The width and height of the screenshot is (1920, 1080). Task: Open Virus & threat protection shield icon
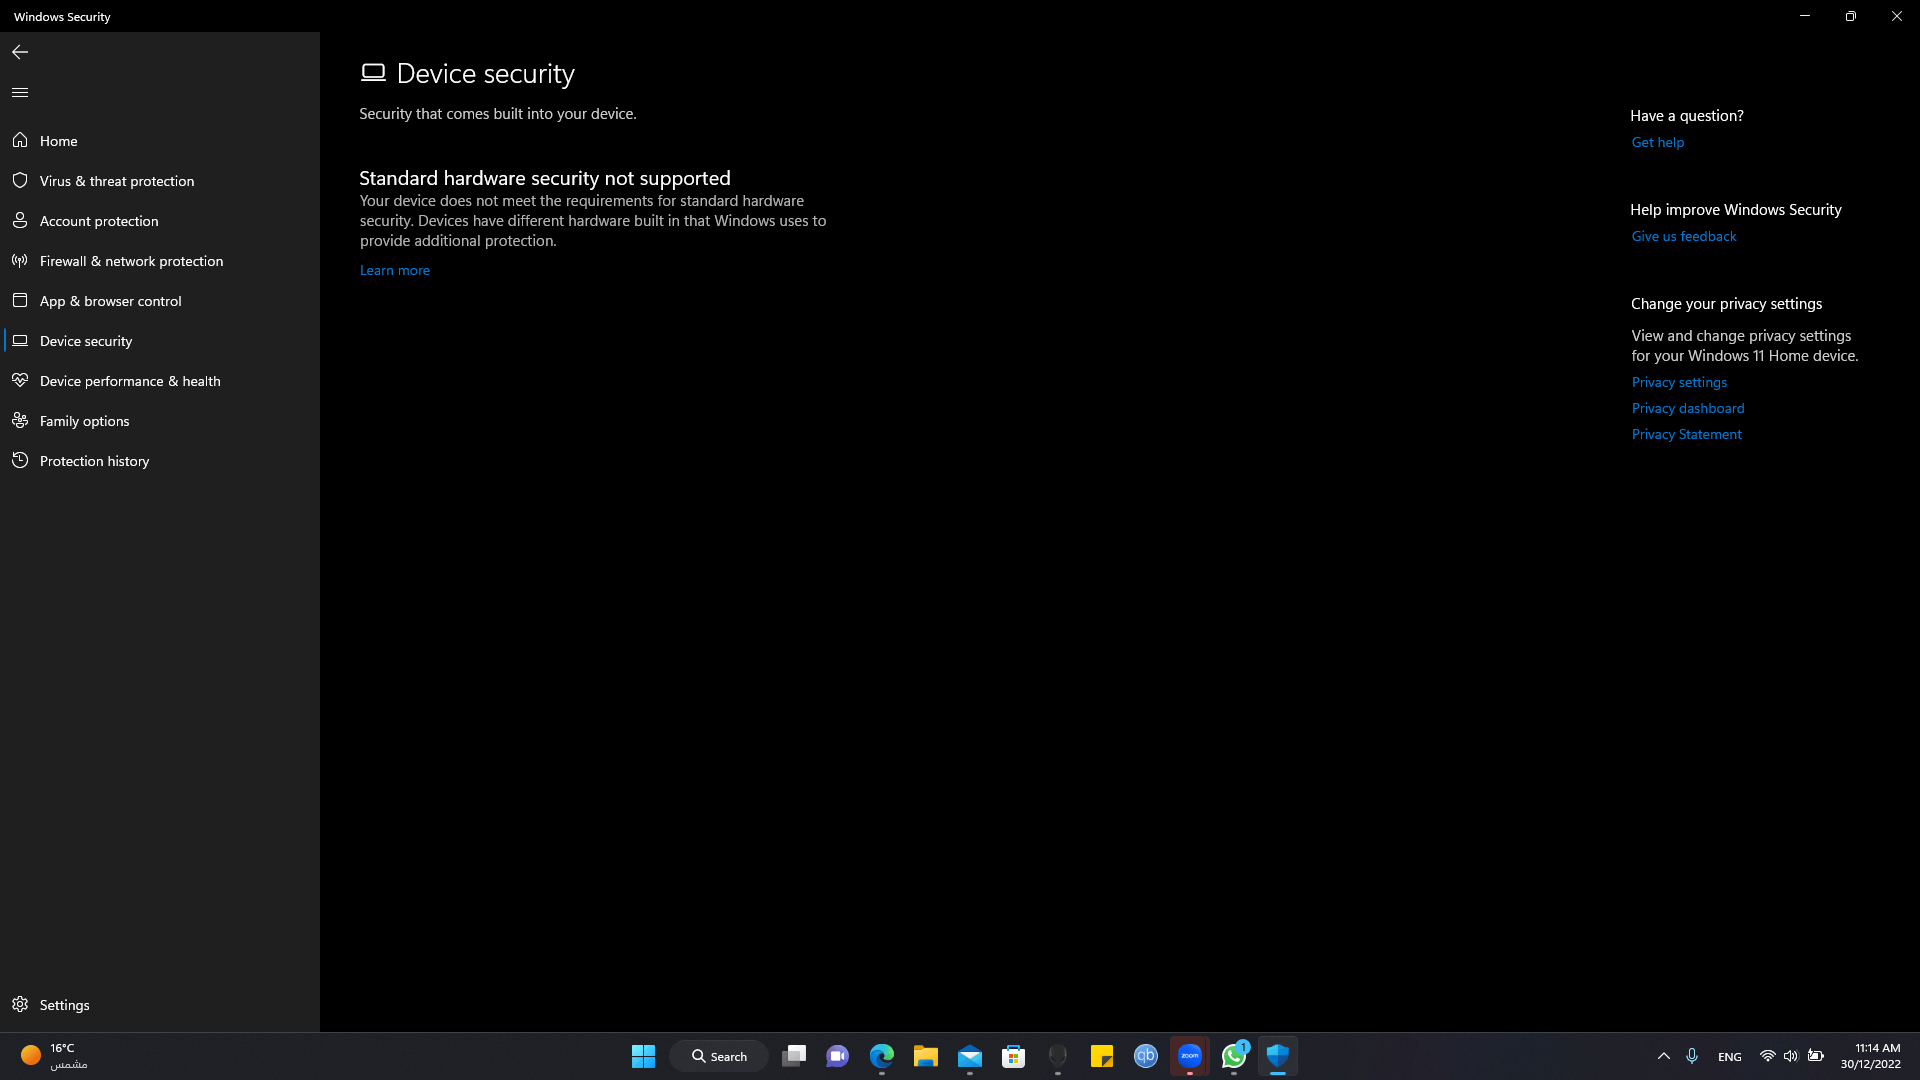[20, 180]
